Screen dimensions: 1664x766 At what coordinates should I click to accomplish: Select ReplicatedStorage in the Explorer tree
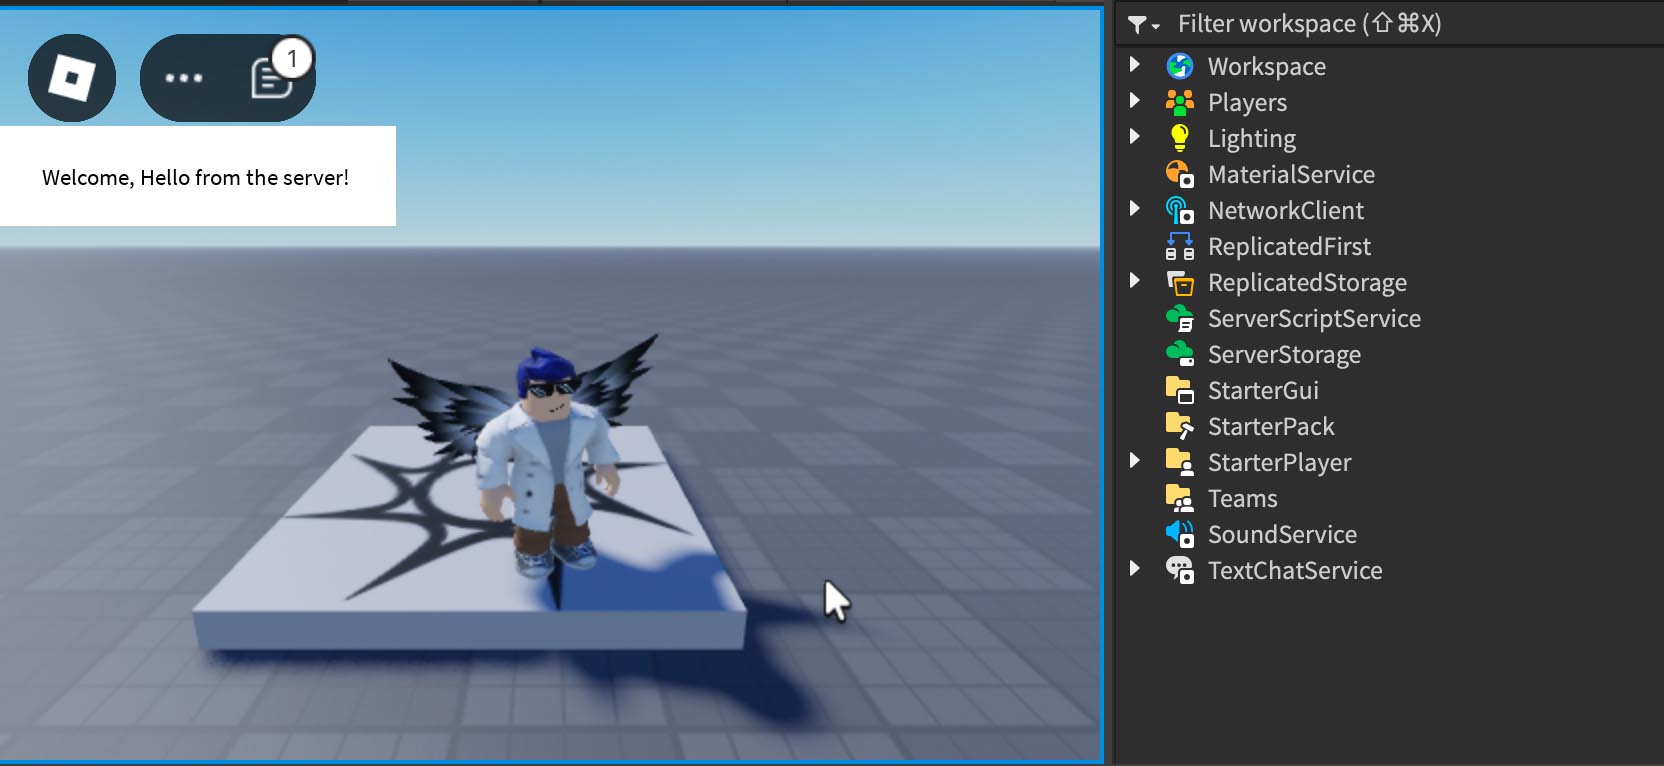[x=1307, y=283]
